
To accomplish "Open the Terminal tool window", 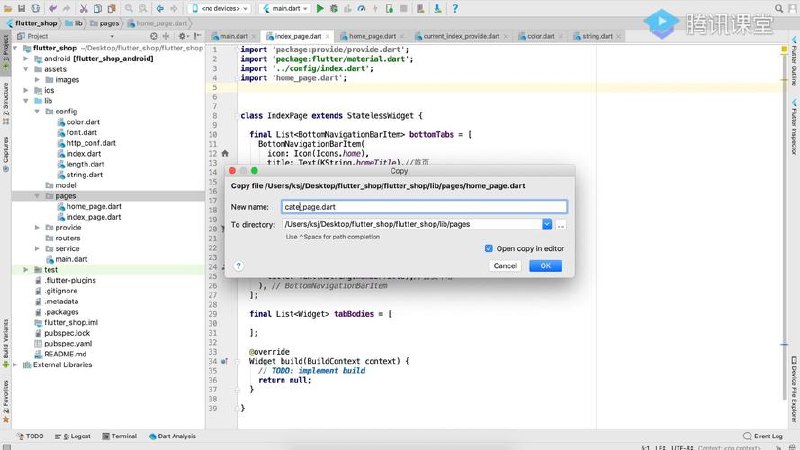I will [x=123, y=436].
